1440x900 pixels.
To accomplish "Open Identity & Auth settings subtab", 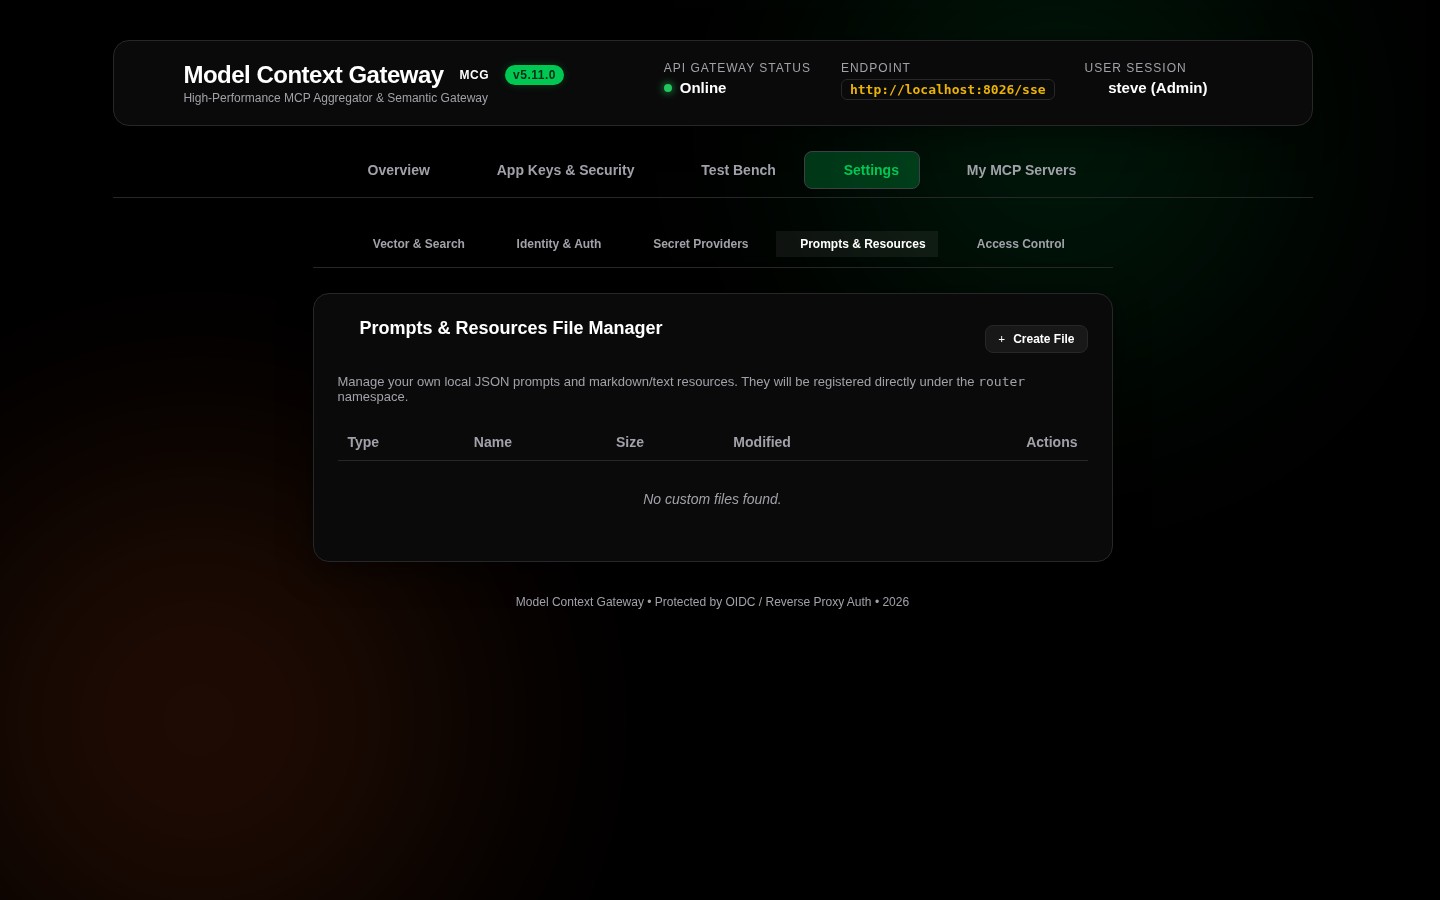I will 558,244.
